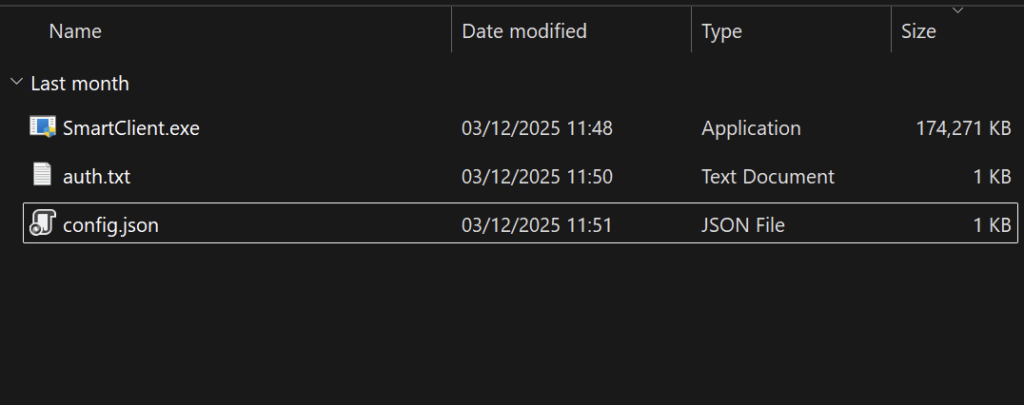This screenshot has width=1024, height=405.
Task: Click the auth.txt text document icon
Action: point(42,176)
